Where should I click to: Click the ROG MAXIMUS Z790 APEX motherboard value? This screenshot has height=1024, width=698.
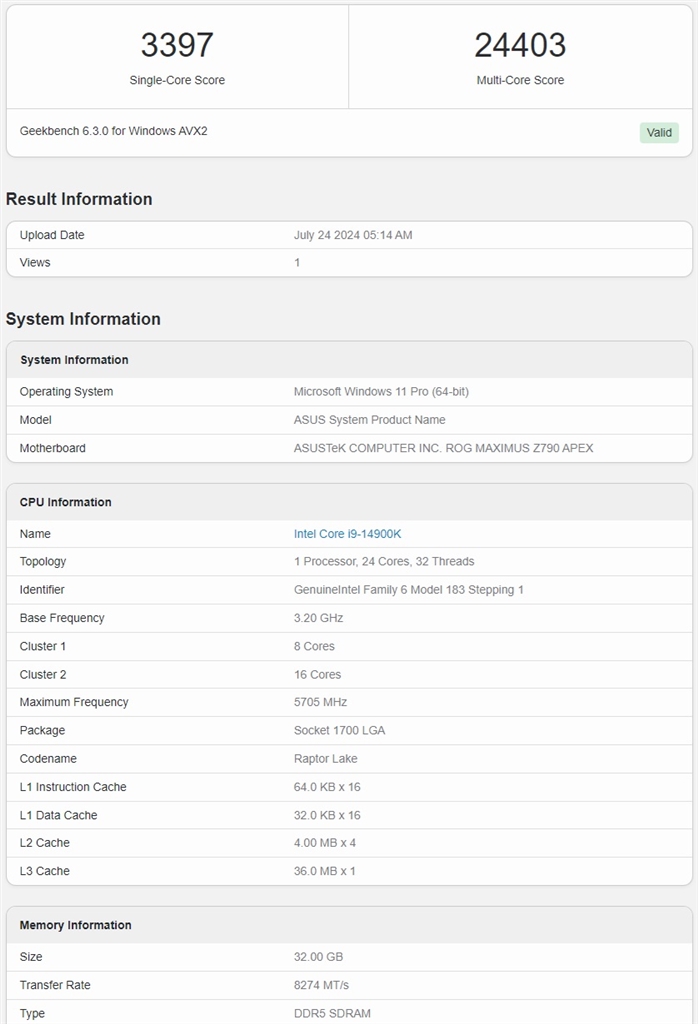[443, 448]
